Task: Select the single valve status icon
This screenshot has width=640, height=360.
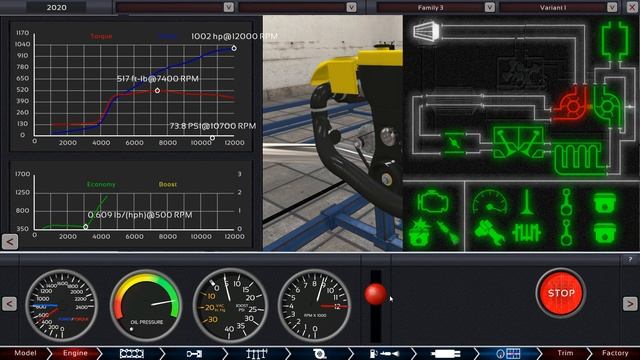Action: (527, 202)
